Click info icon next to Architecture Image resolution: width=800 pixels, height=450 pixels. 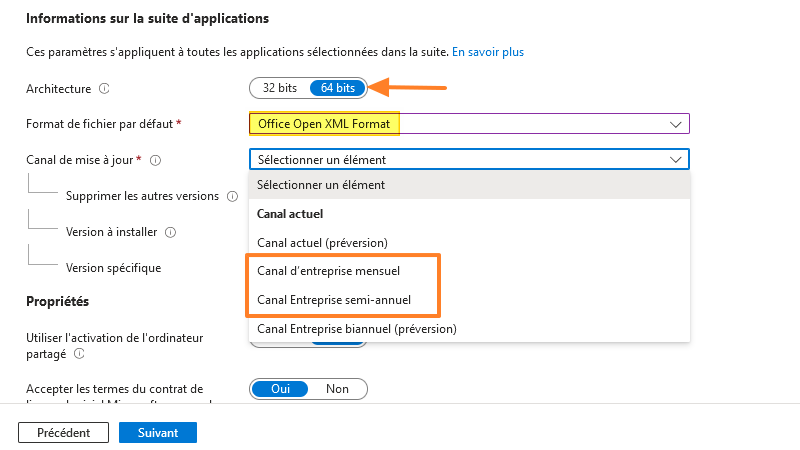105,88
